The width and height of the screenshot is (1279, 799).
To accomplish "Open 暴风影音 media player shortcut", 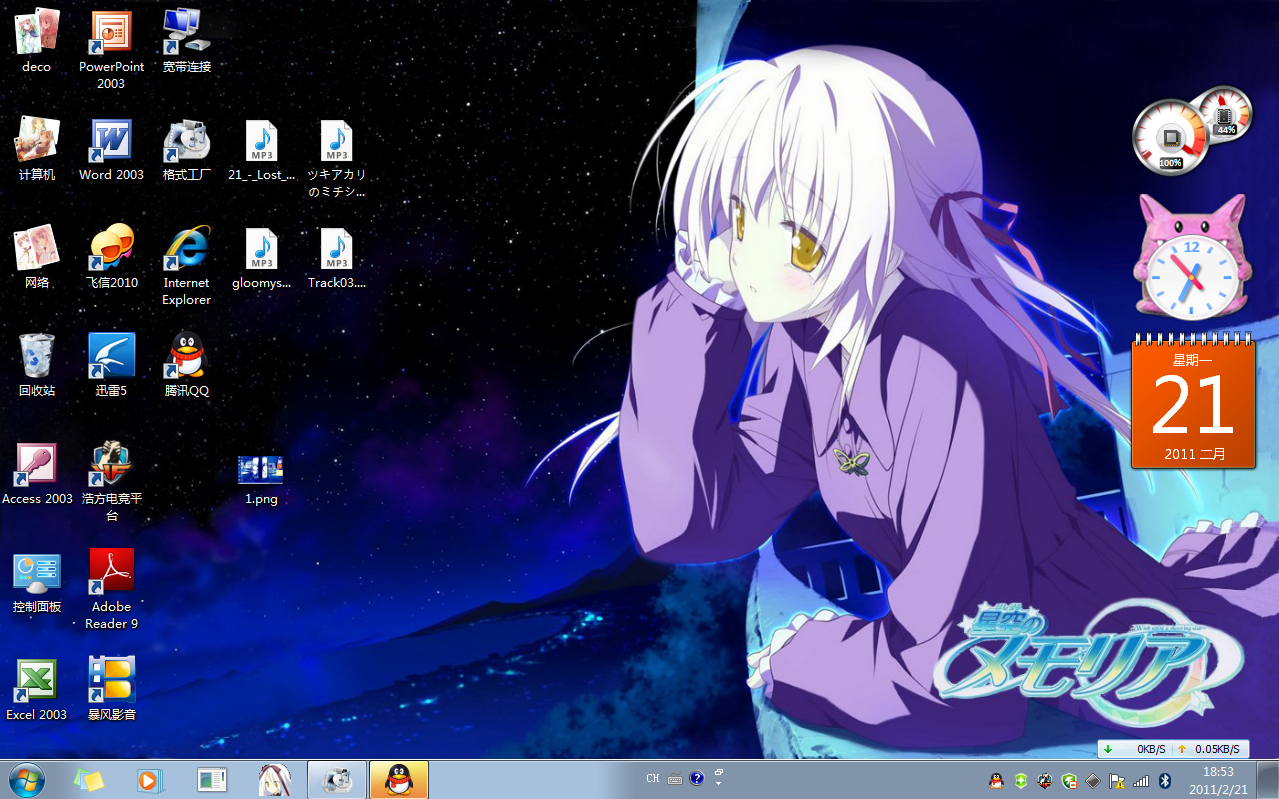I will (x=111, y=688).
